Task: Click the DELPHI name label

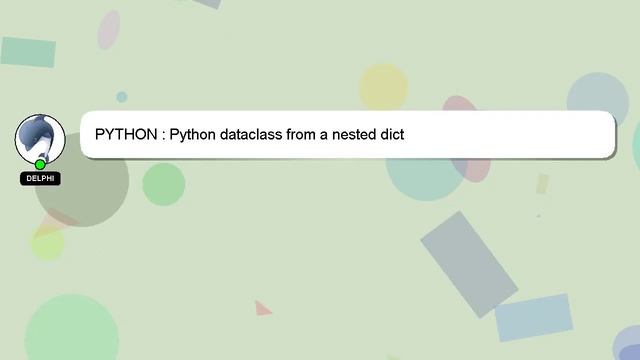Action: [x=40, y=178]
